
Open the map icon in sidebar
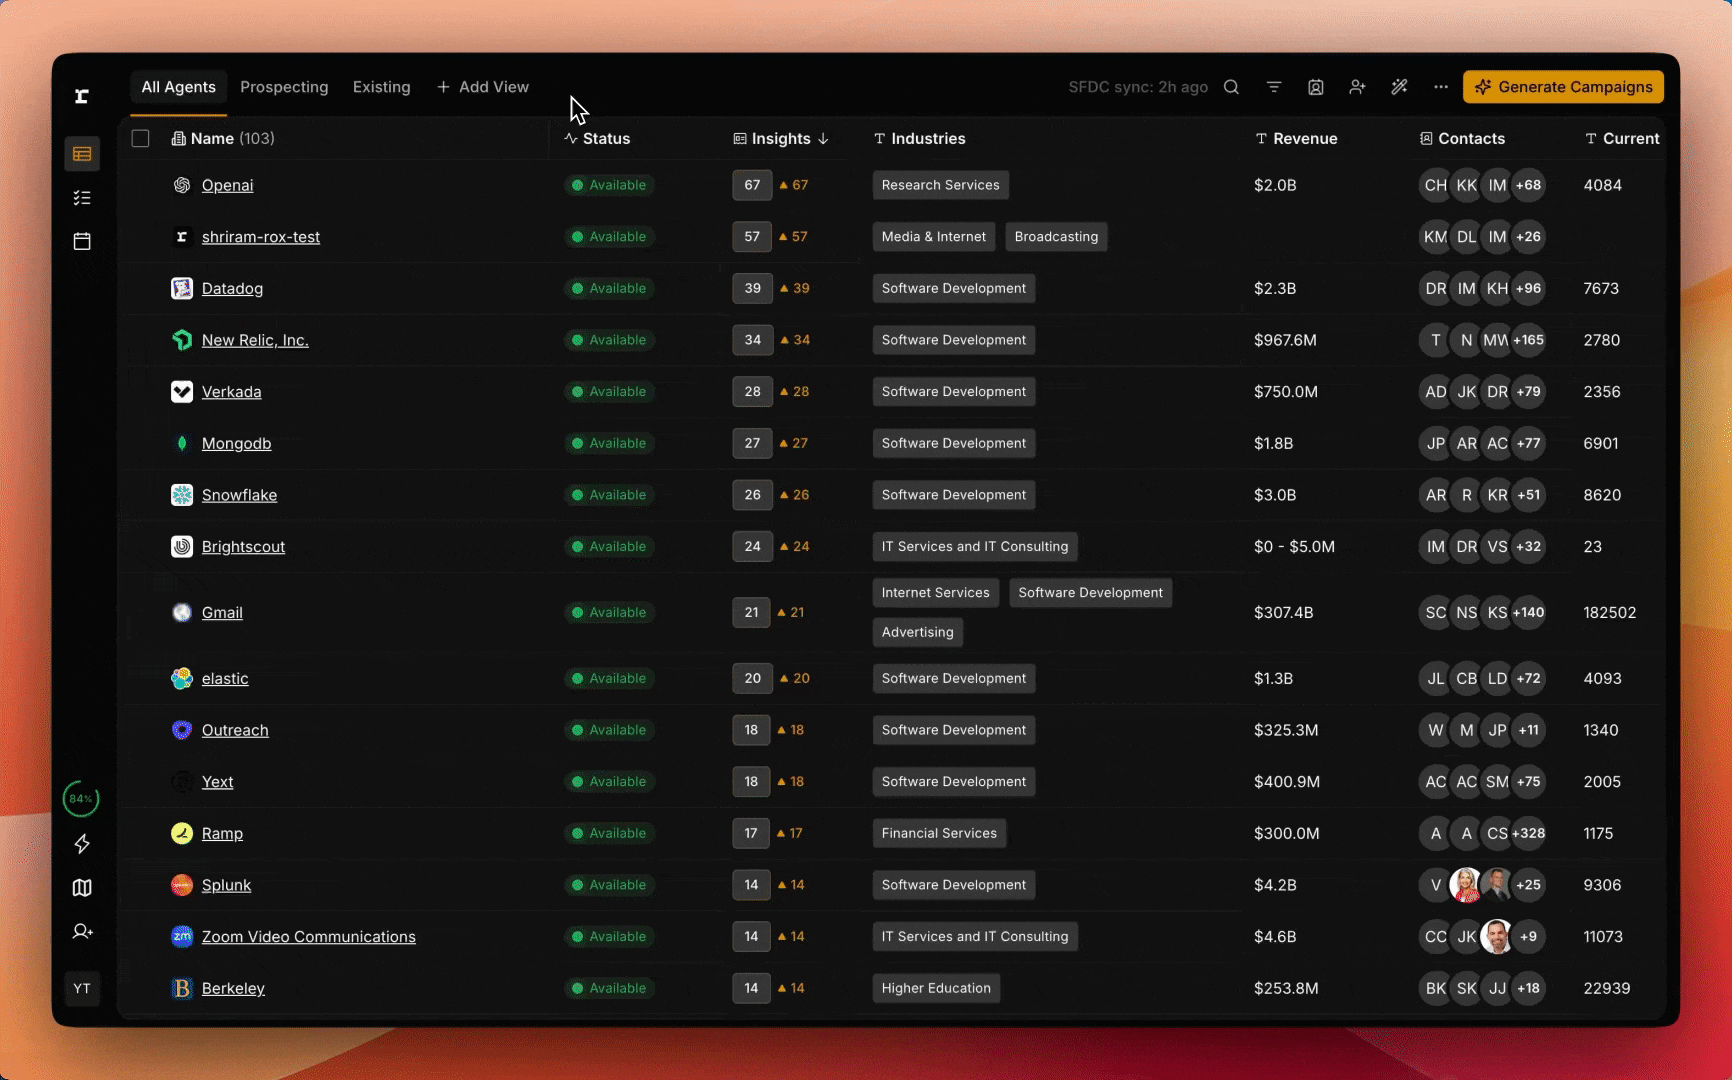[x=82, y=888]
